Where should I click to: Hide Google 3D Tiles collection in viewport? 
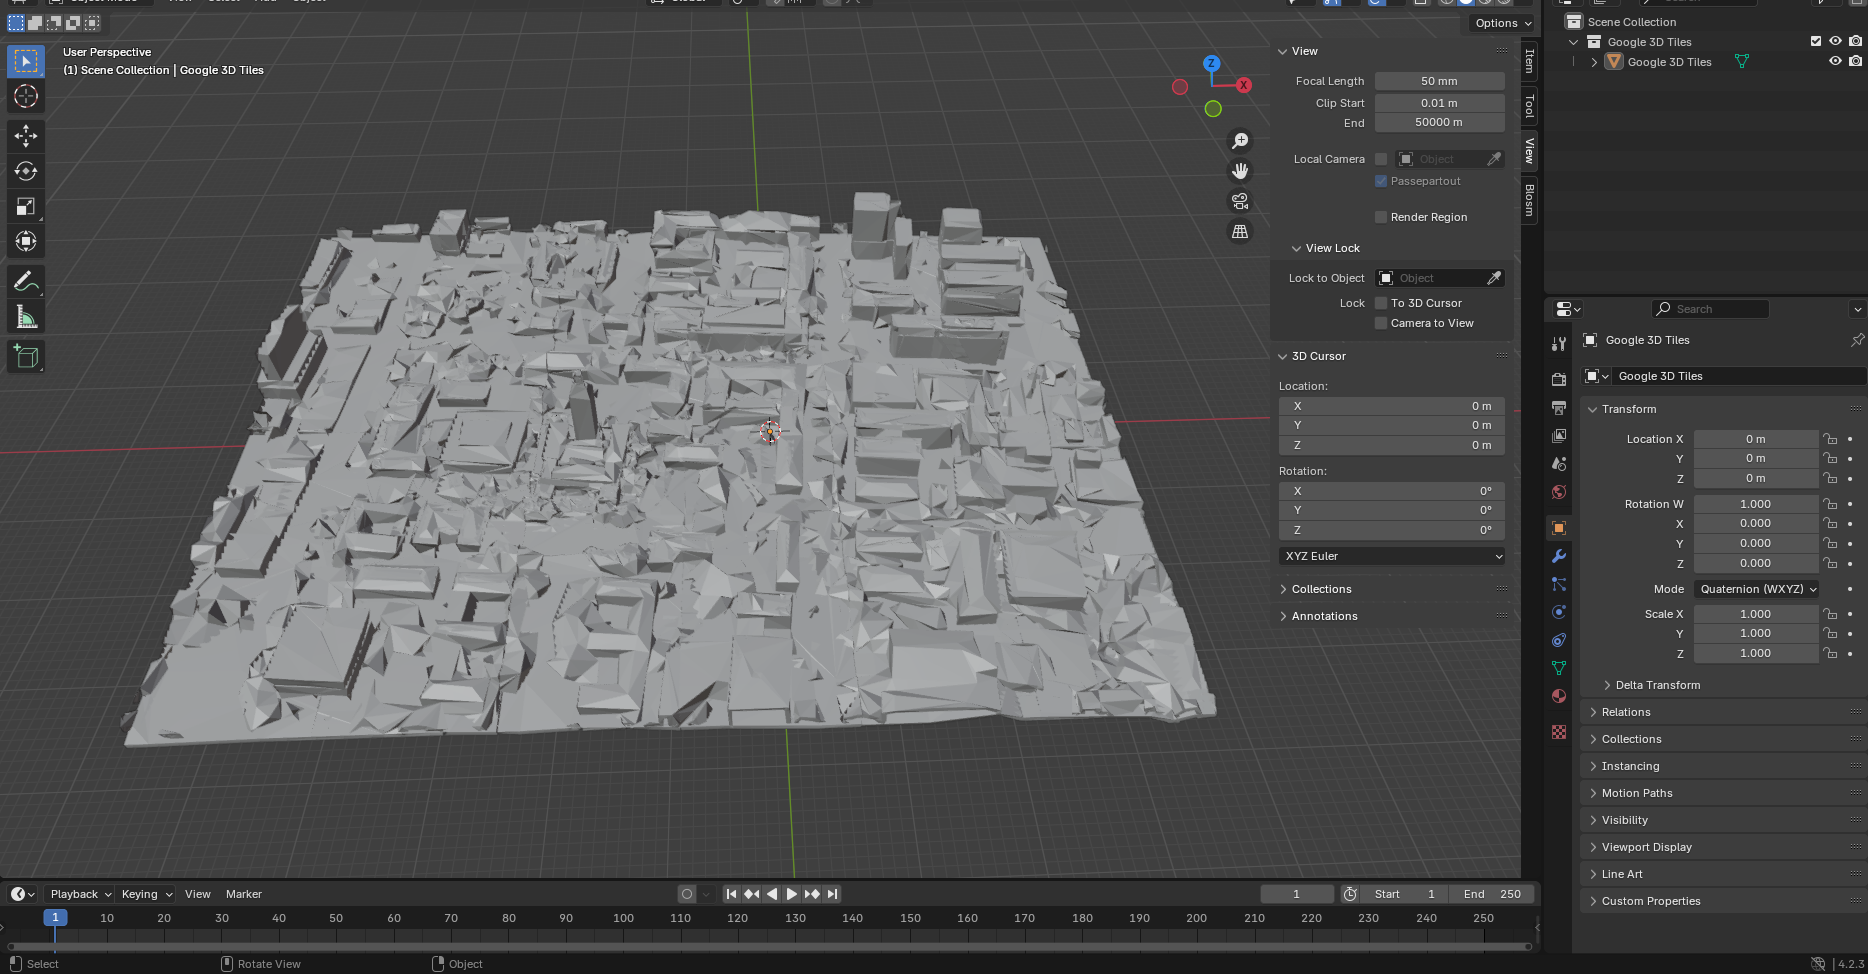coord(1835,42)
